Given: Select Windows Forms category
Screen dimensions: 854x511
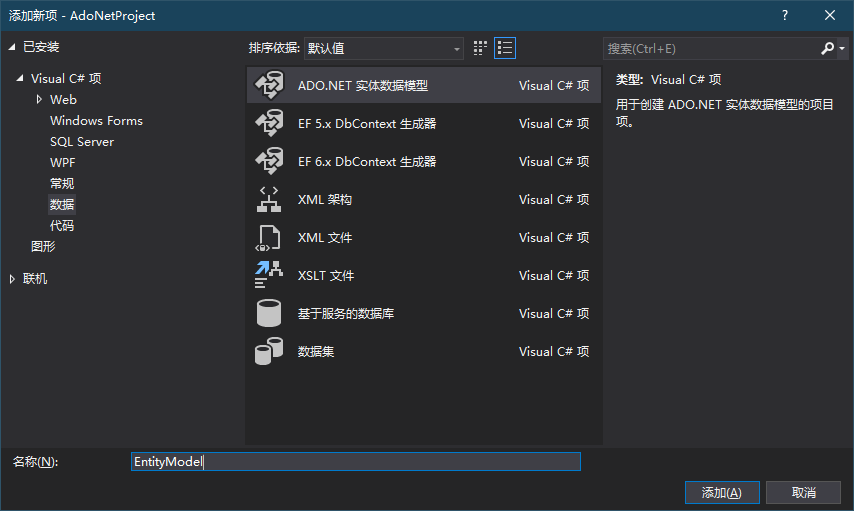Looking at the screenshot, I should point(96,120).
